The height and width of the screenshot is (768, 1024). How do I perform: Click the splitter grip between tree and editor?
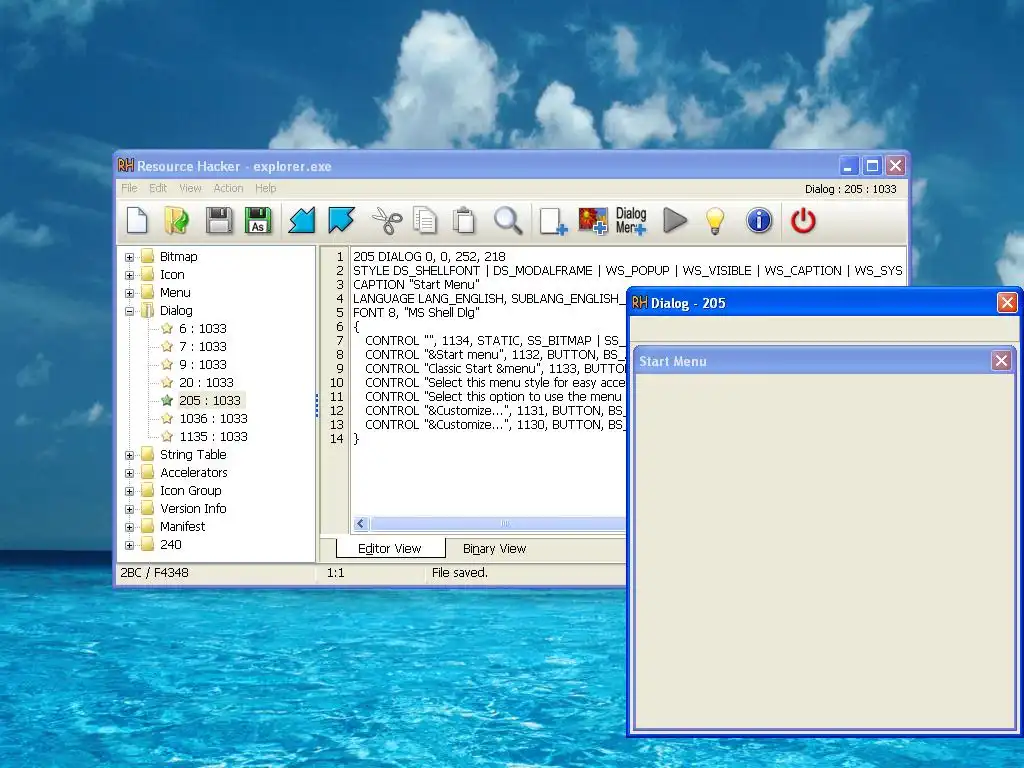pos(317,405)
